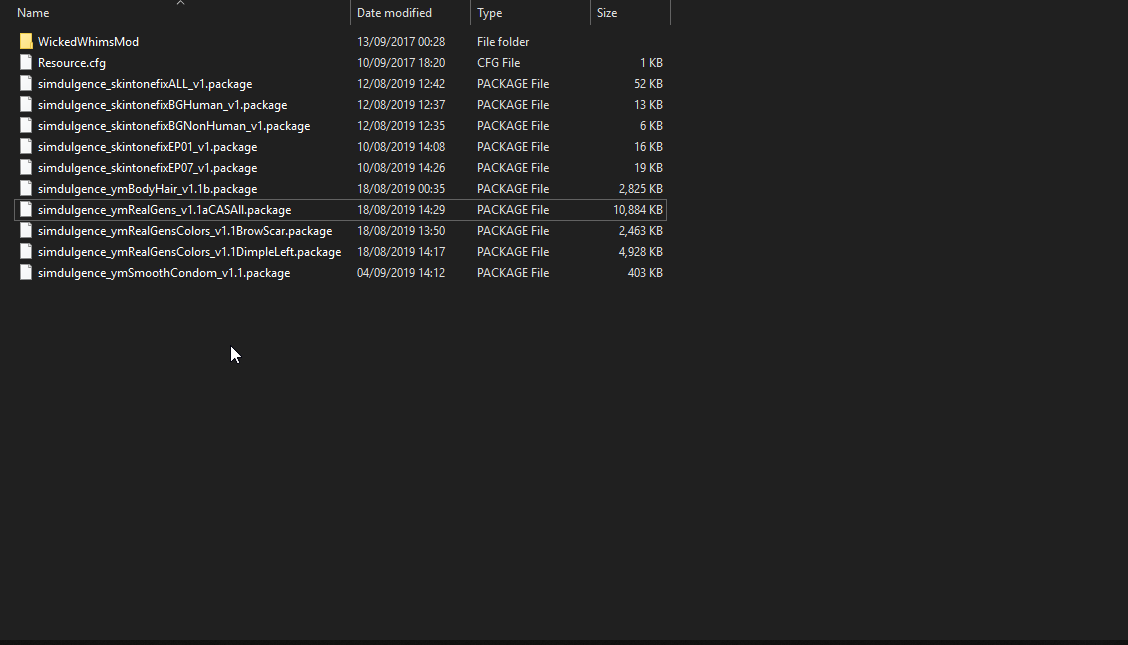Click the 16 KB size value
Image resolution: width=1128 pixels, height=645 pixels.
[648, 146]
